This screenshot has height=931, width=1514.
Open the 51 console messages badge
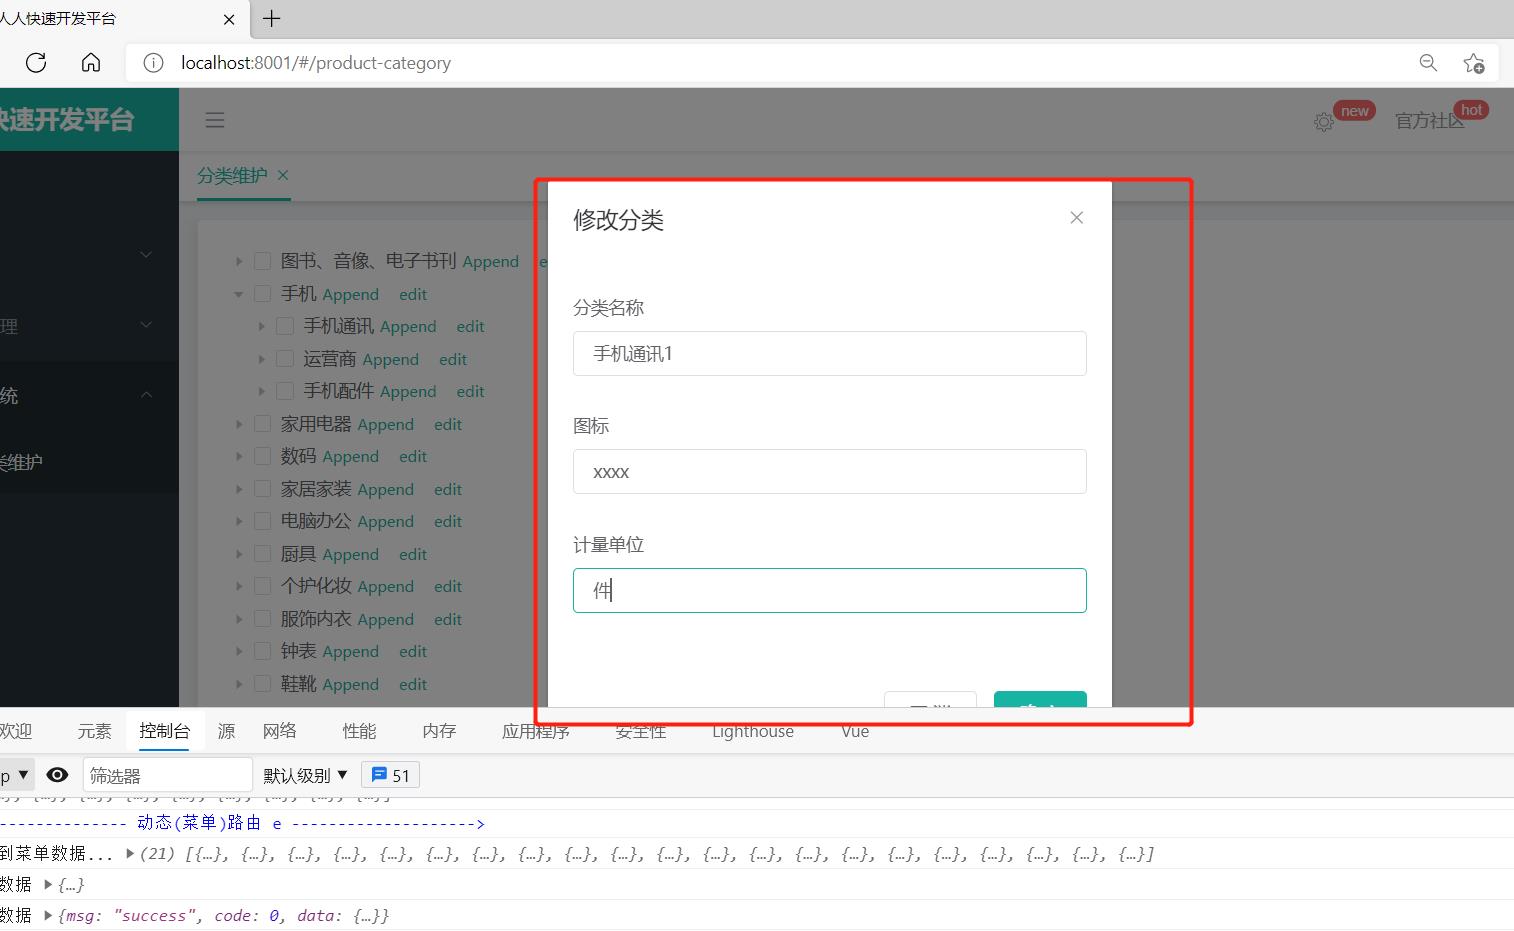tap(390, 775)
